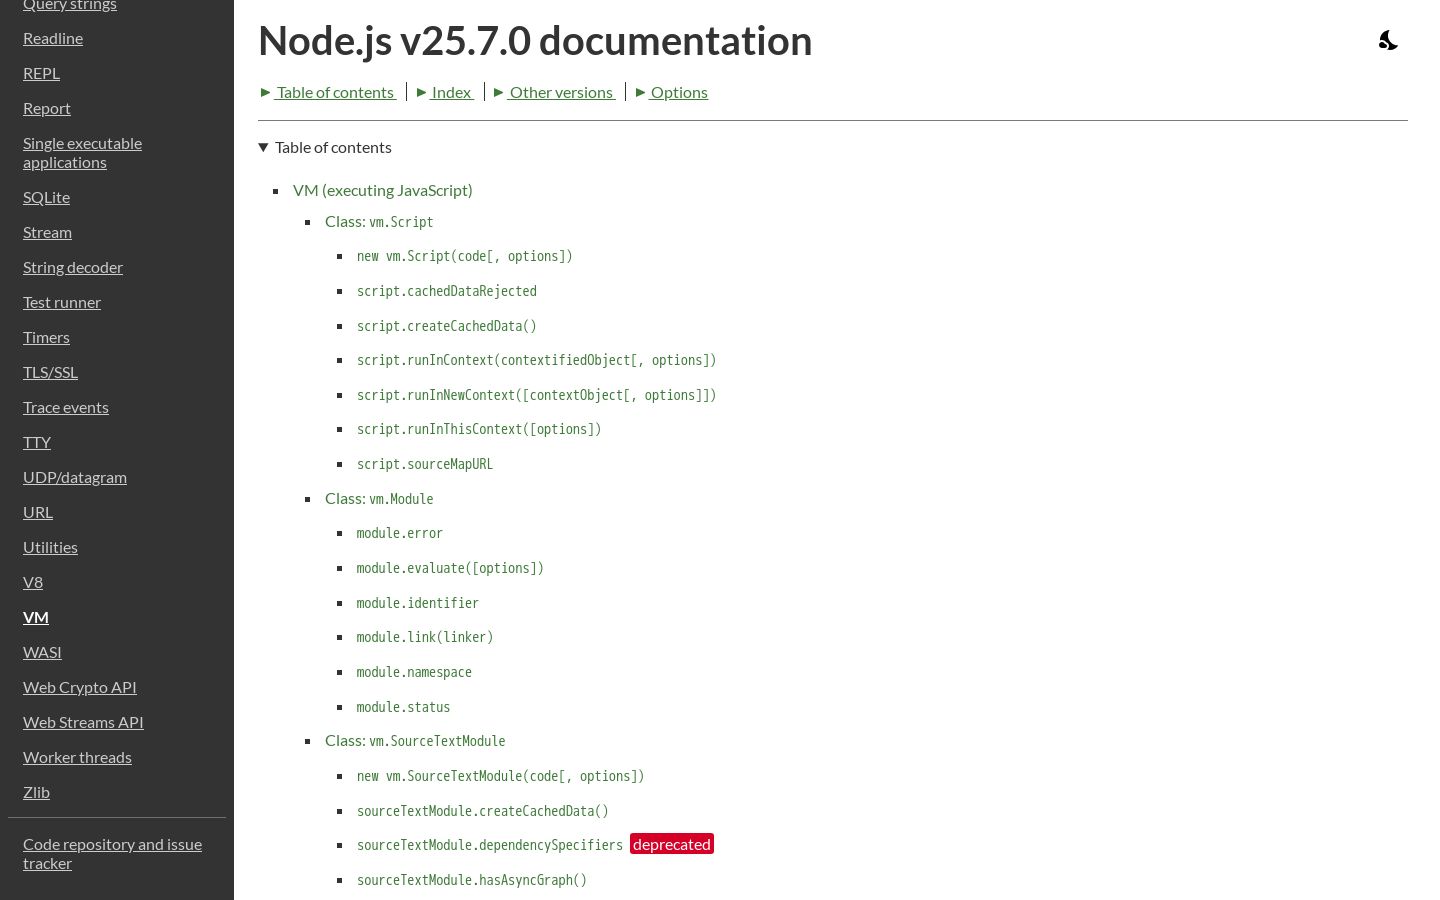Open Code repository and issue tracker link

(112, 853)
